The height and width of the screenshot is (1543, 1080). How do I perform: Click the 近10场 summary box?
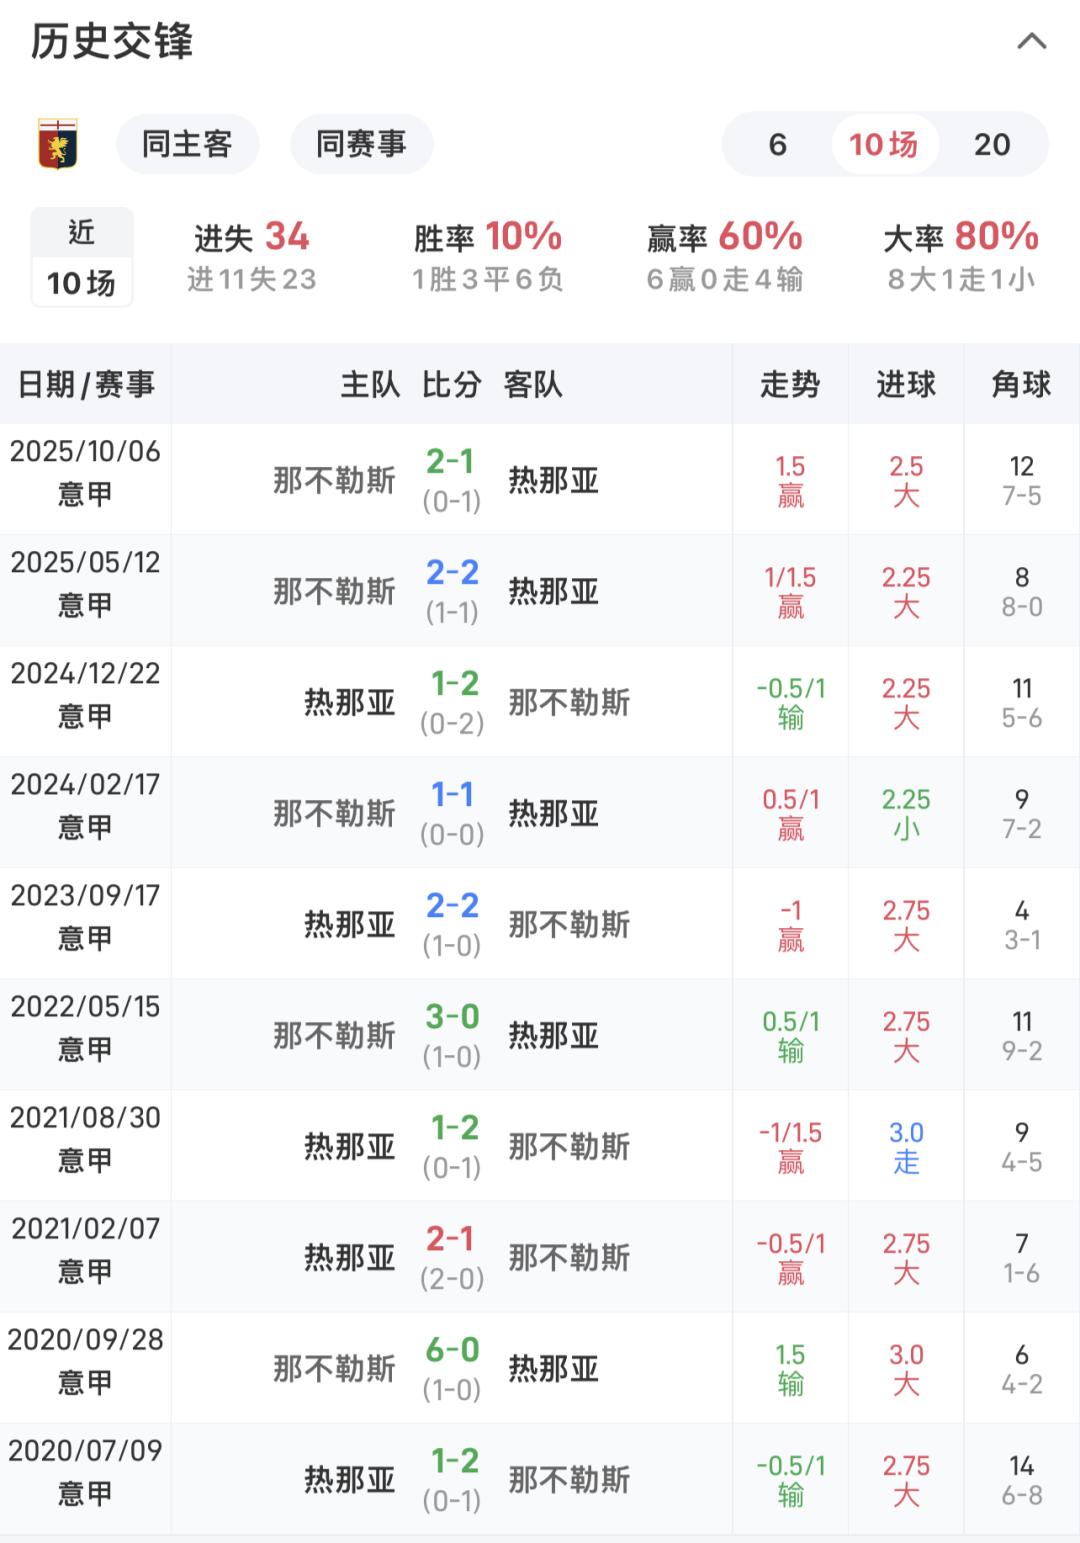coord(81,257)
